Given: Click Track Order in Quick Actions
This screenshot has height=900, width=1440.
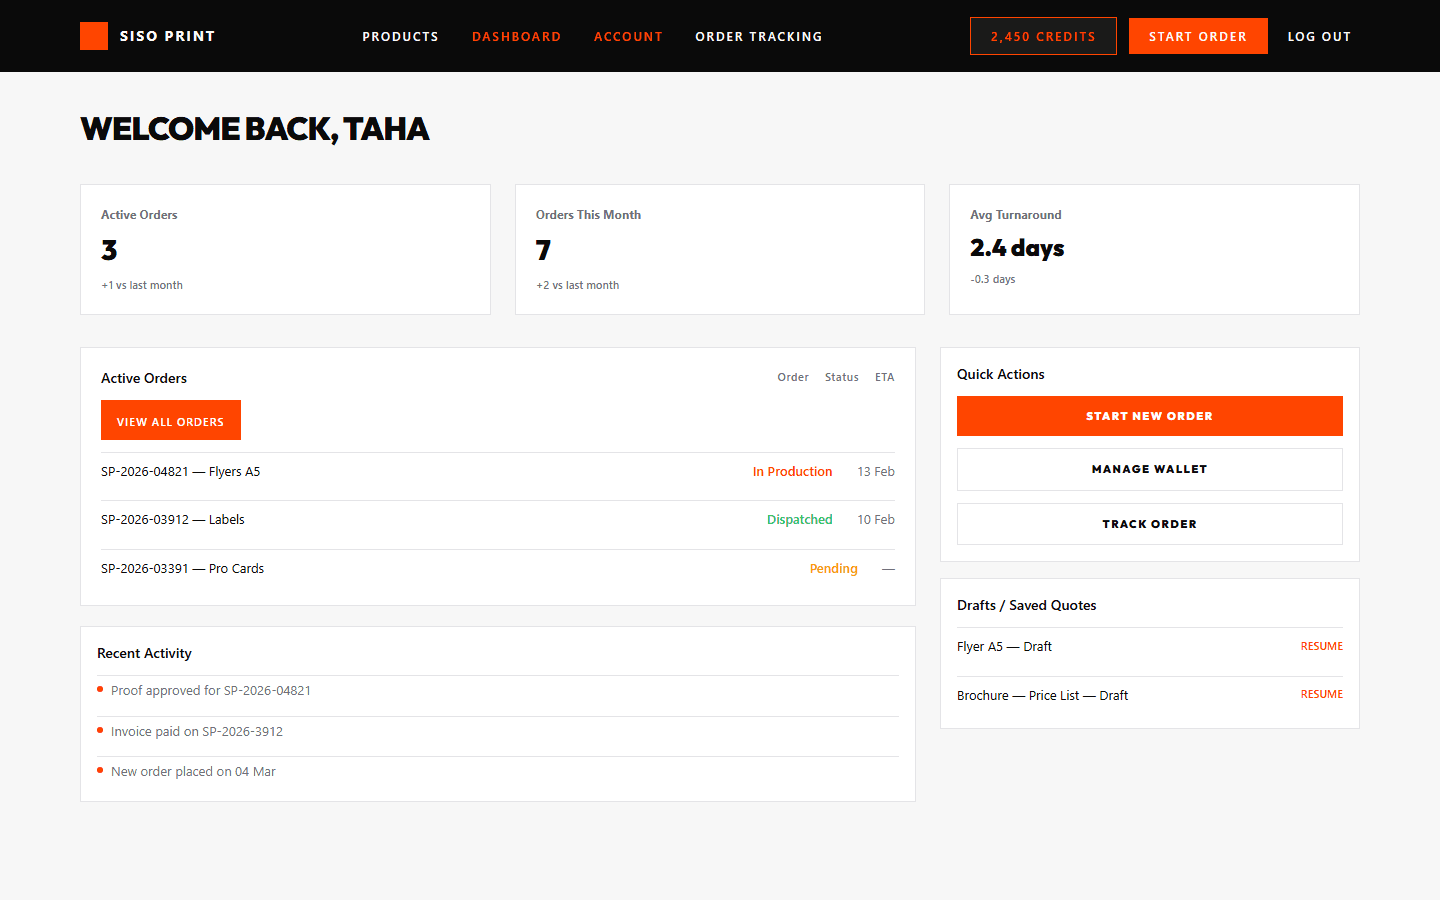Looking at the screenshot, I should (1149, 523).
